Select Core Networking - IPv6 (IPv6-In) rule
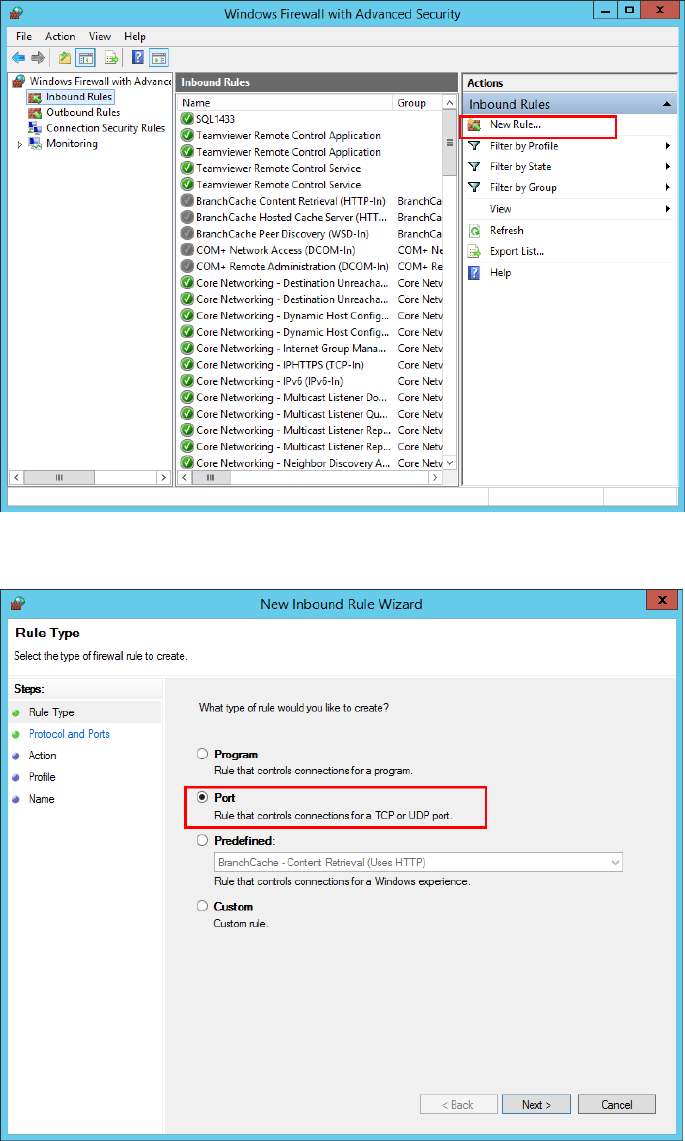This screenshot has height=1141, width=685. pos(310,381)
